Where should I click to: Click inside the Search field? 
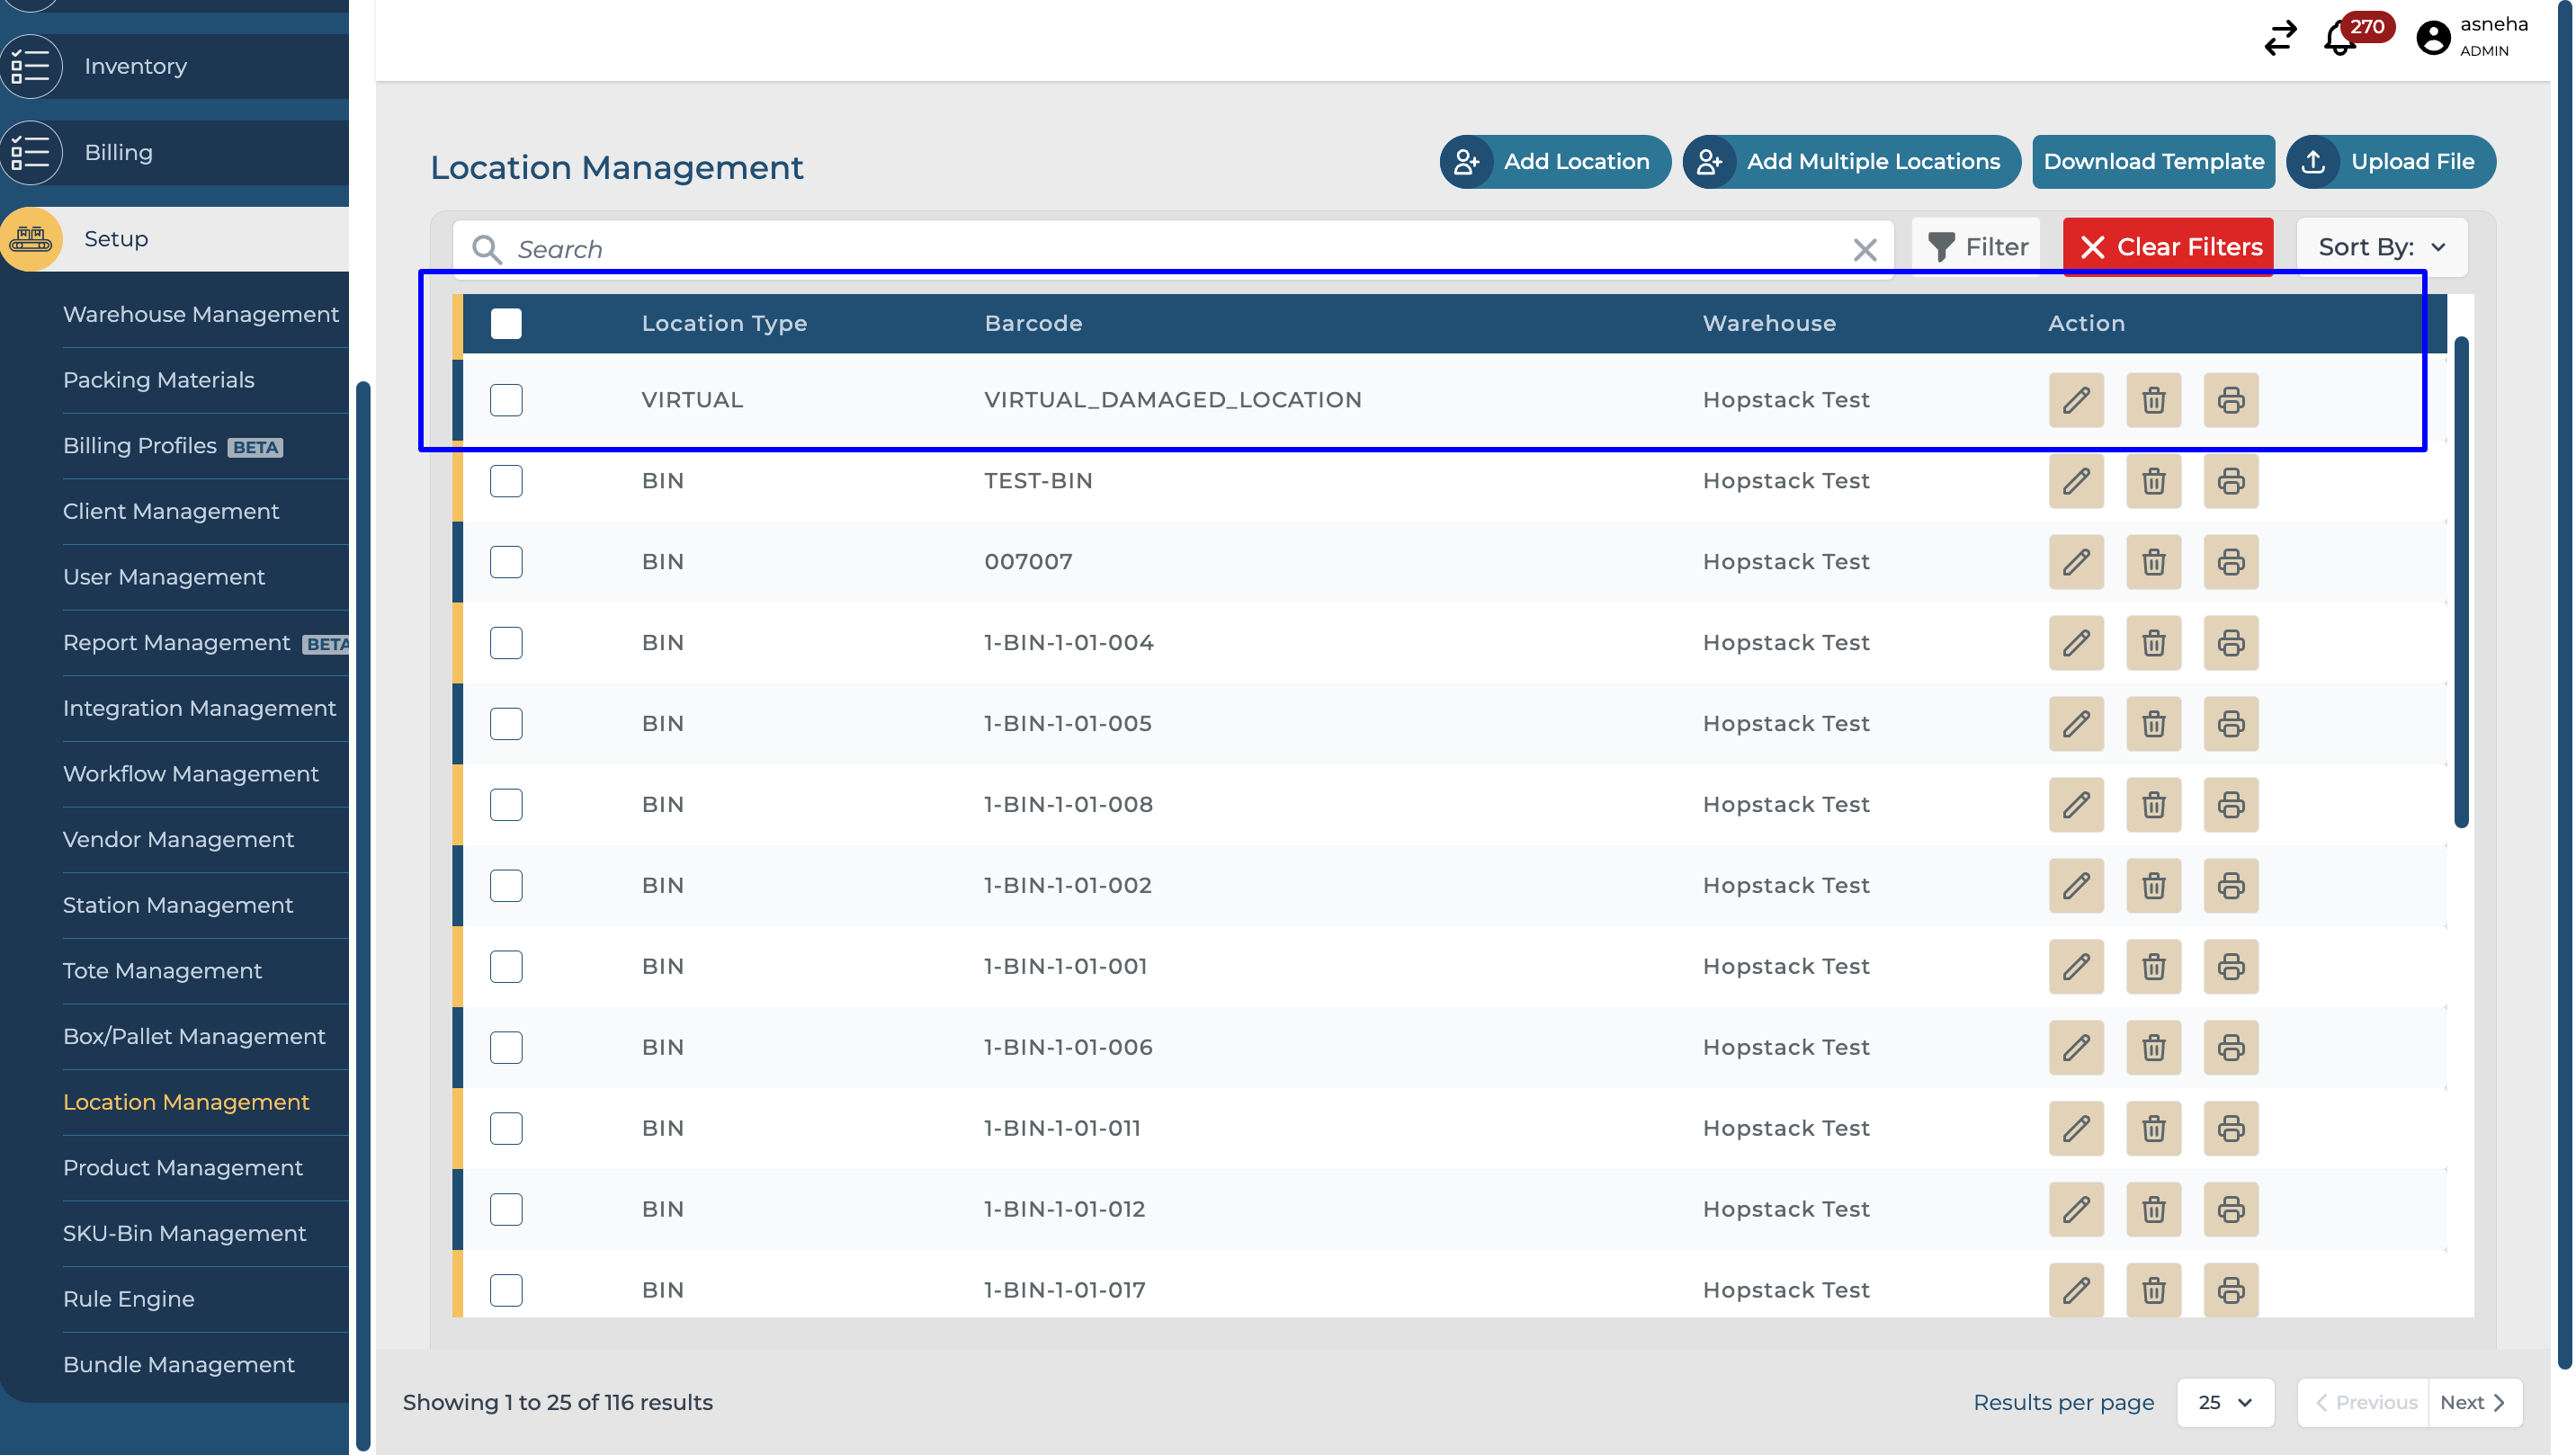pos(1000,249)
